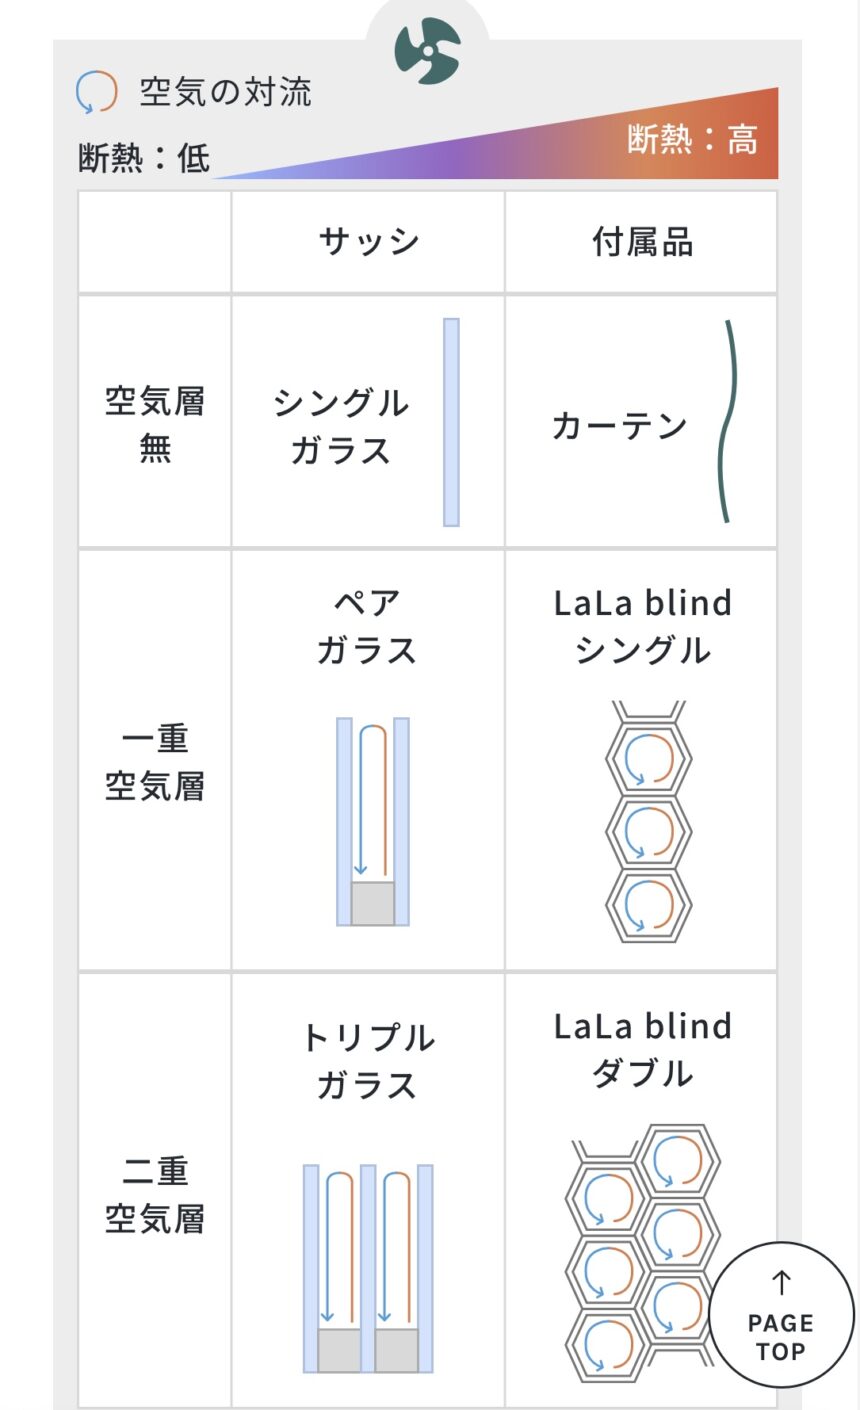This screenshot has width=860, height=1410.
Task: Select the triple glass diagram
Action: click(x=368, y=1268)
